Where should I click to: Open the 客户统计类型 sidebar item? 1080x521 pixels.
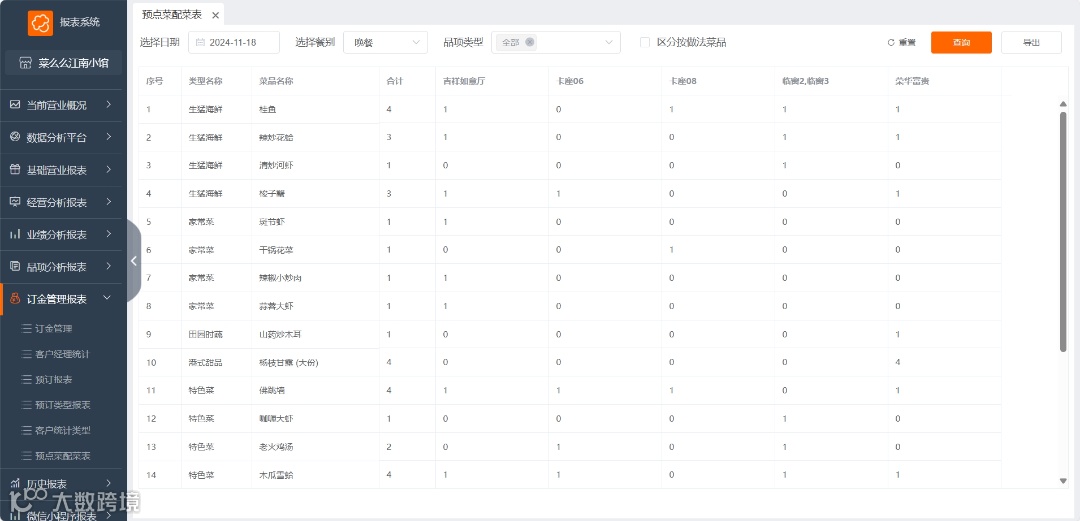(63, 431)
